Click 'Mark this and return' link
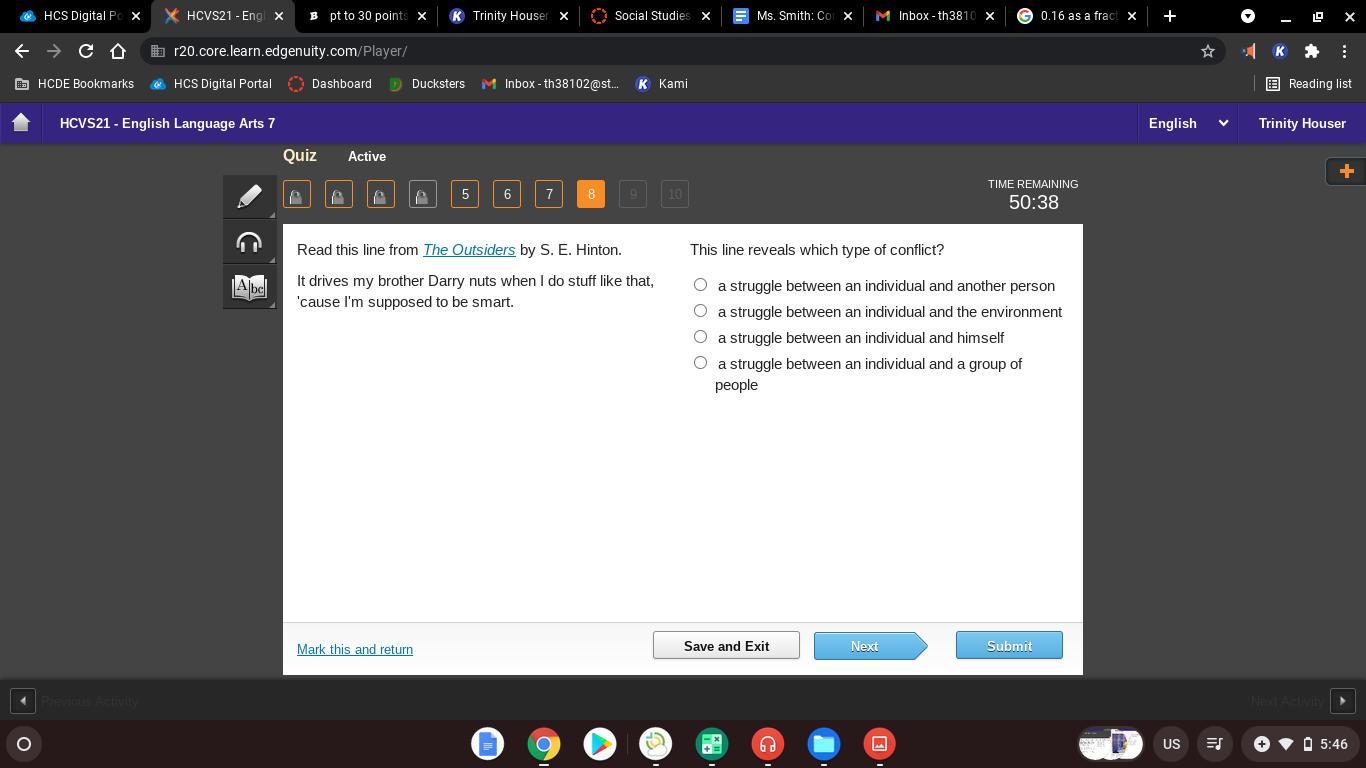The height and width of the screenshot is (768, 1366). coord(355,650)
